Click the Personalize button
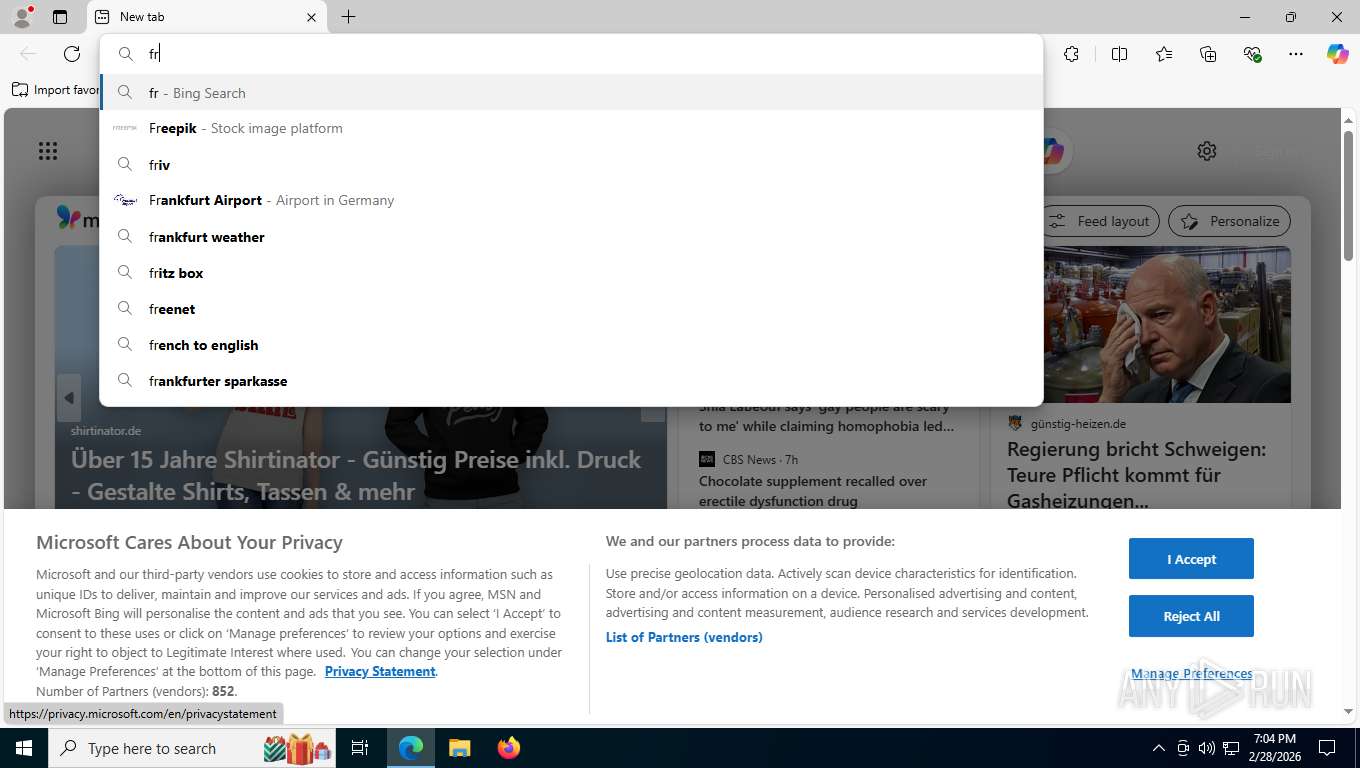Viewport: 1360px width, 768px height. point(1230,221)
